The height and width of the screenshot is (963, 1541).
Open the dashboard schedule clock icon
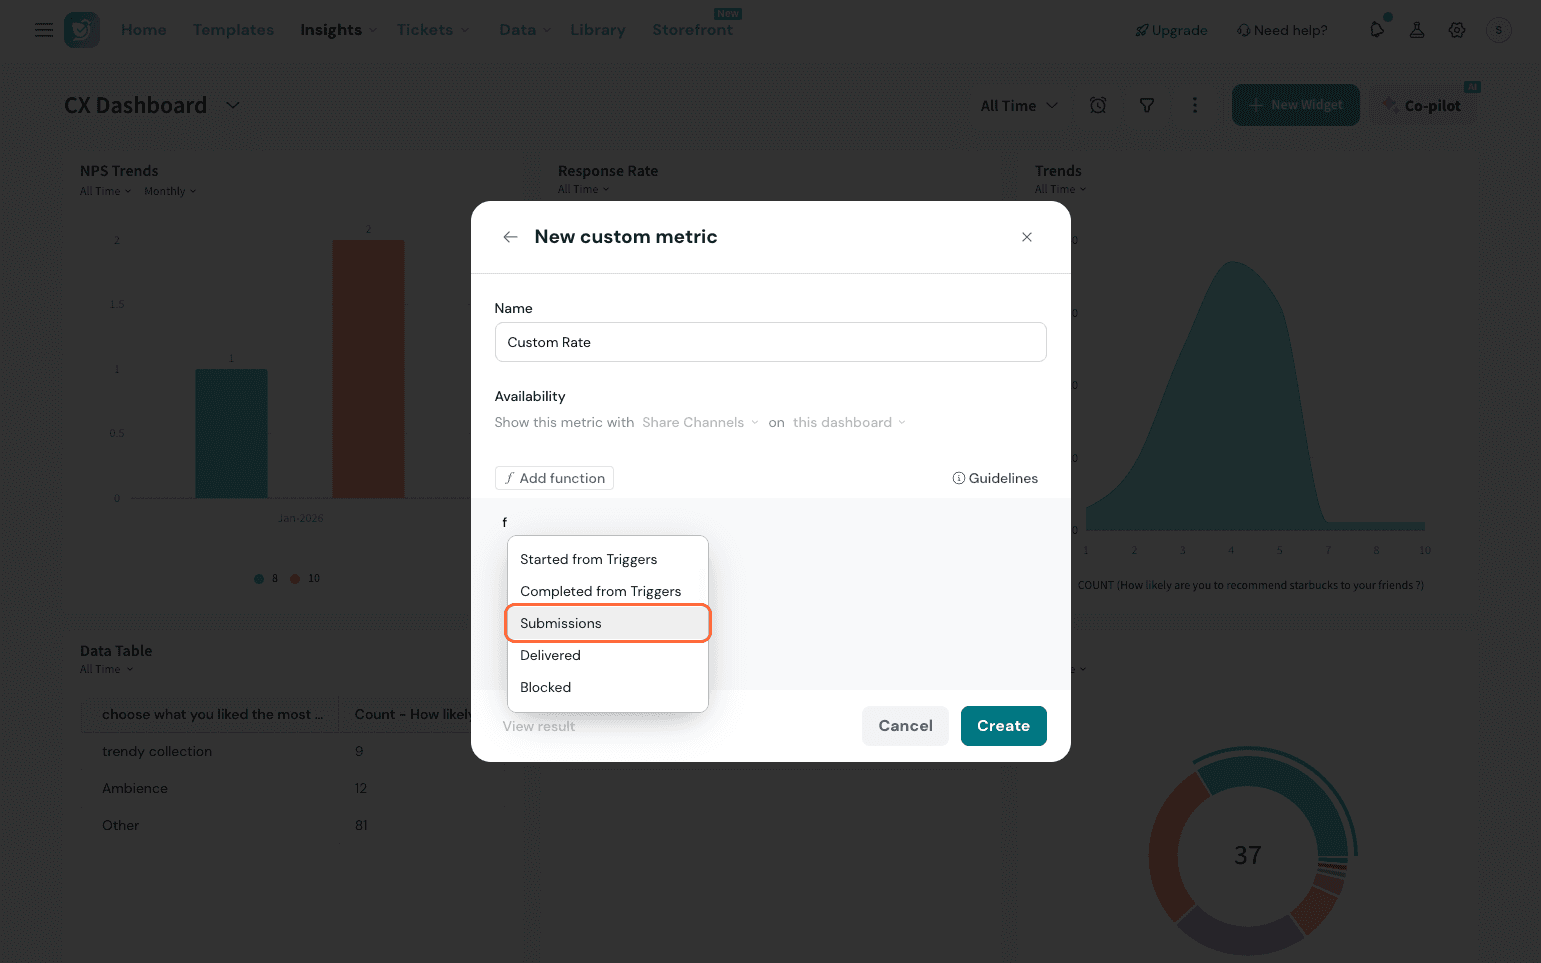pyautogui.click(x=1098, y=105)
